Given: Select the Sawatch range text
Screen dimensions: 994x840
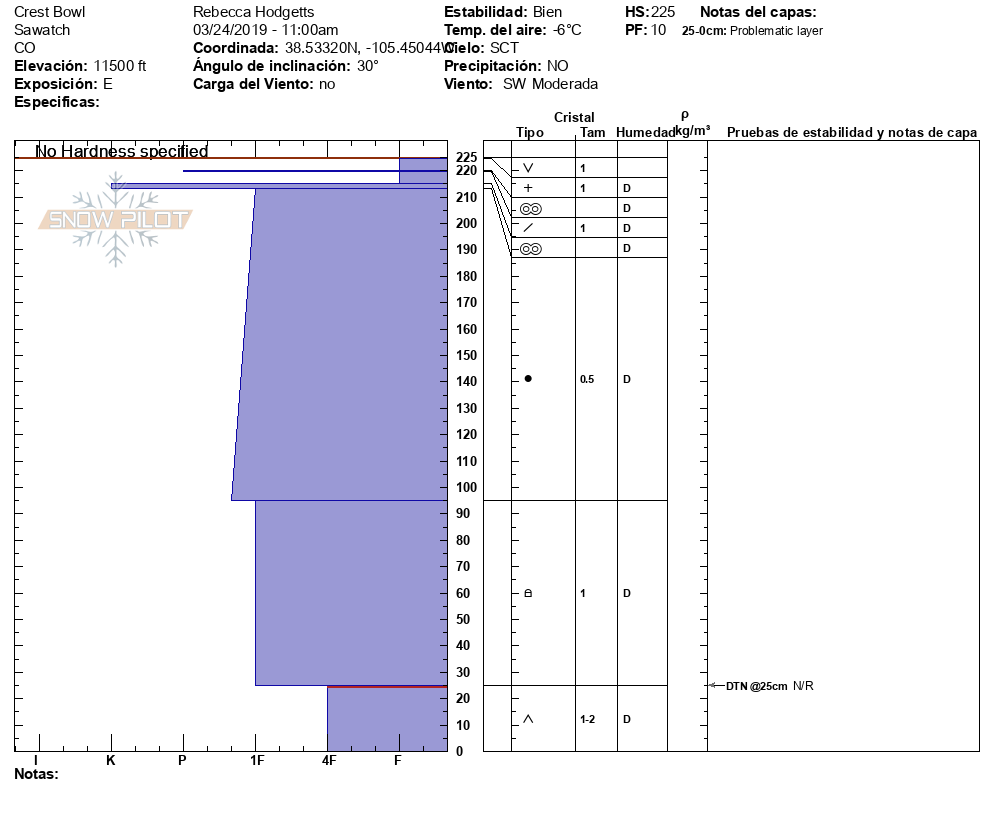Looking at the screenshot, I should 42,30.
